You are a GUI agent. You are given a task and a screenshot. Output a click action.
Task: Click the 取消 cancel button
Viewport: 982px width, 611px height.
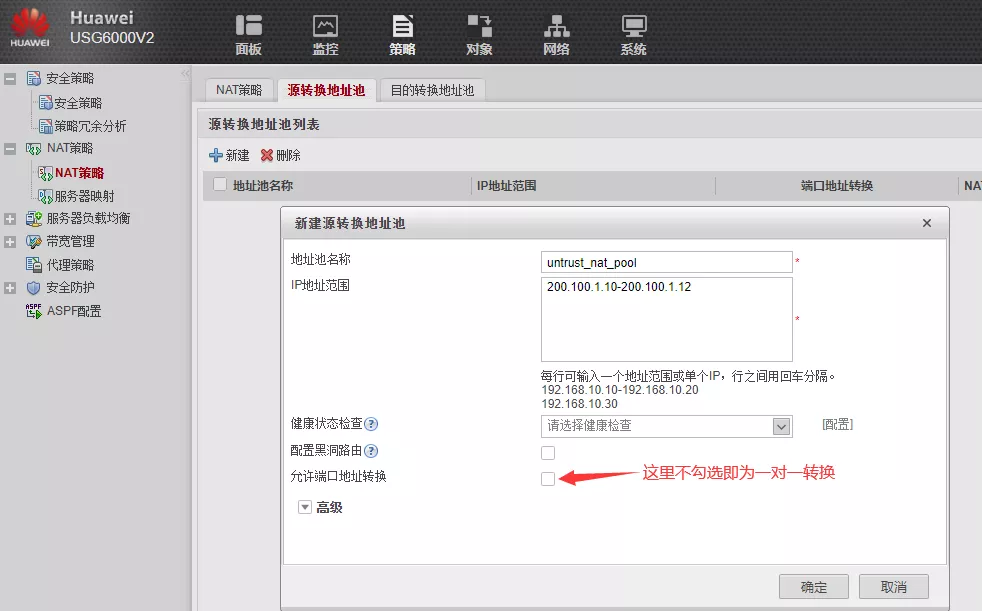coord(894,587)
